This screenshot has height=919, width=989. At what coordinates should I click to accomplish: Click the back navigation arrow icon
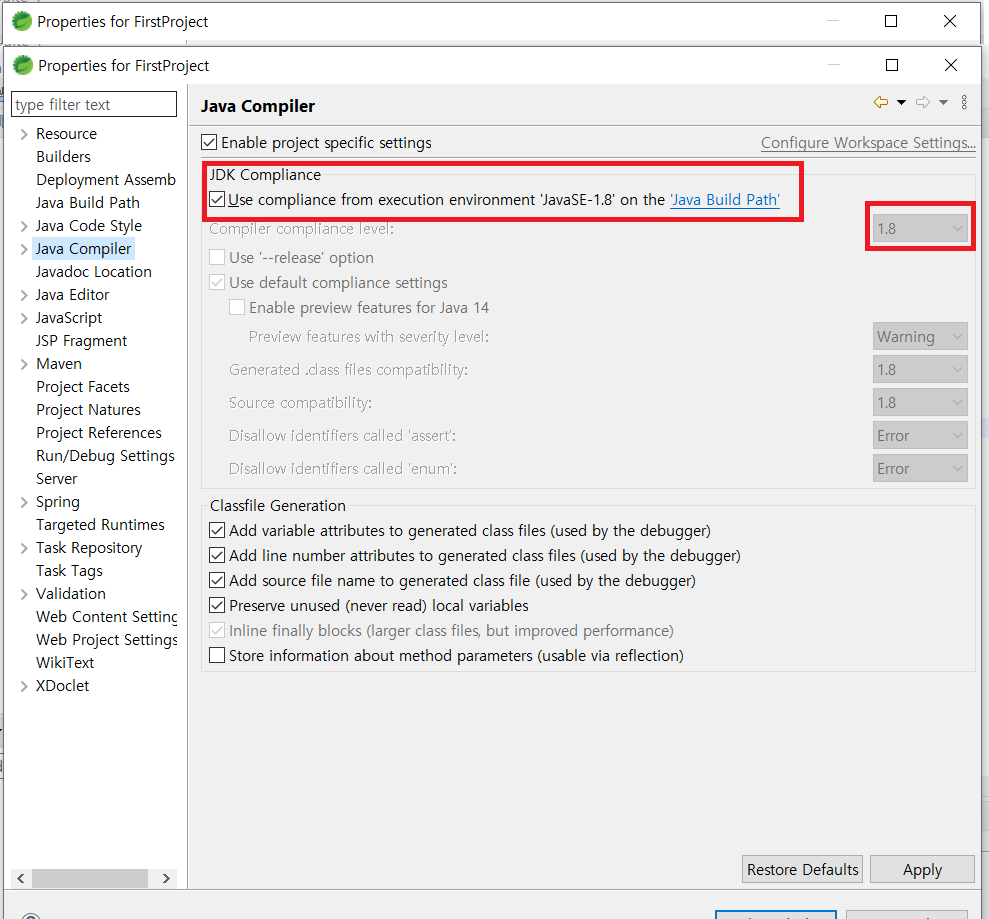point(881,102)
